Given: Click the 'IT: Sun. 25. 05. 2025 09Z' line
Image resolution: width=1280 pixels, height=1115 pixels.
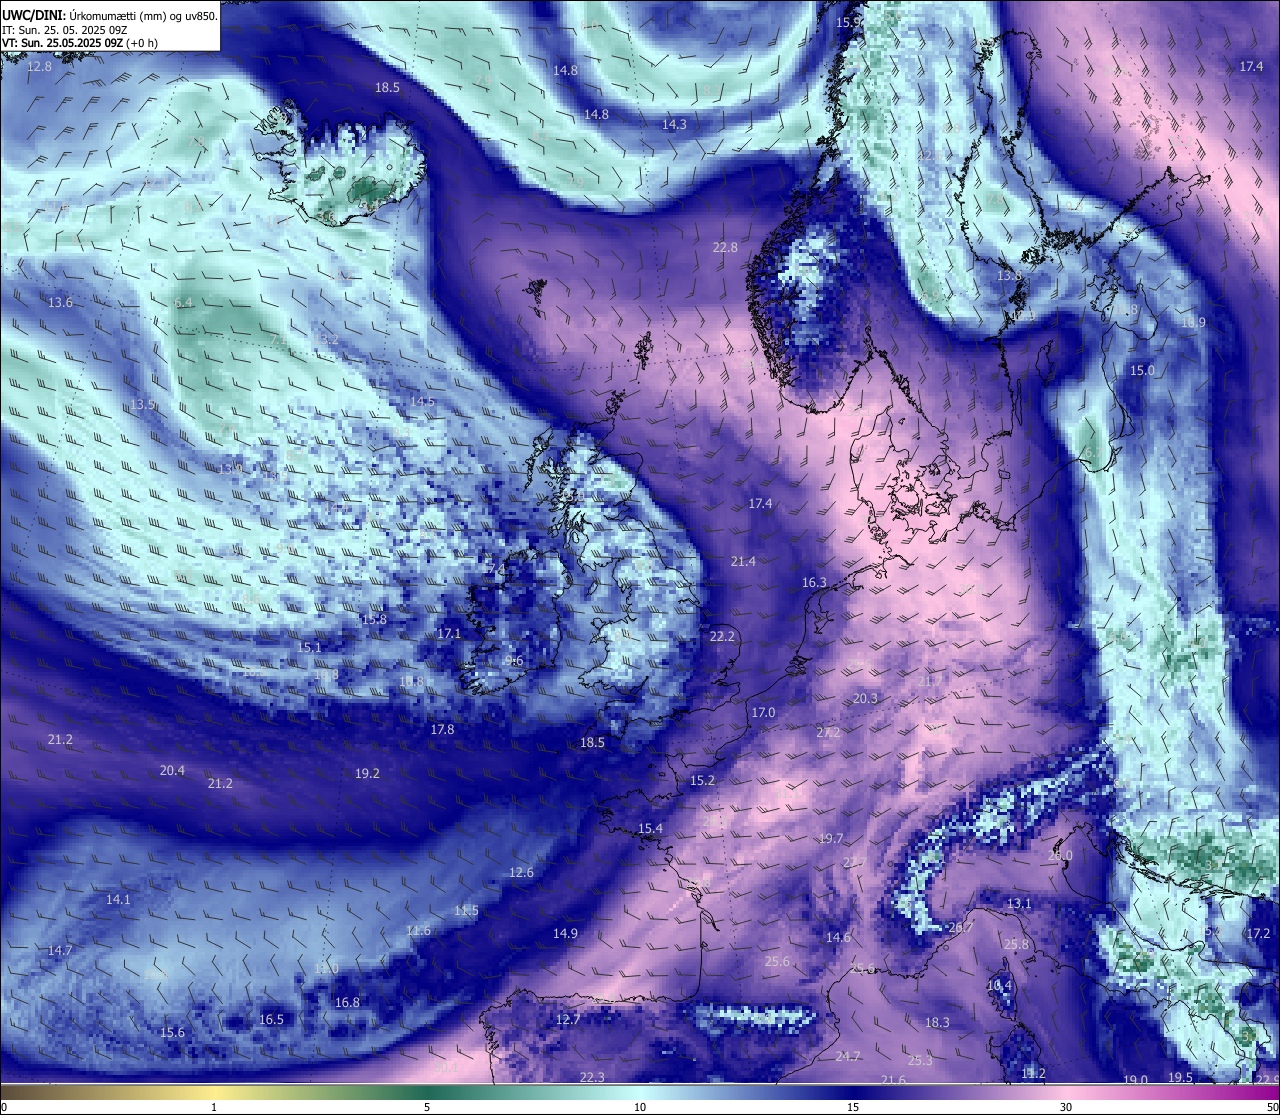Looking at the screenshot, I should (63, 30).
